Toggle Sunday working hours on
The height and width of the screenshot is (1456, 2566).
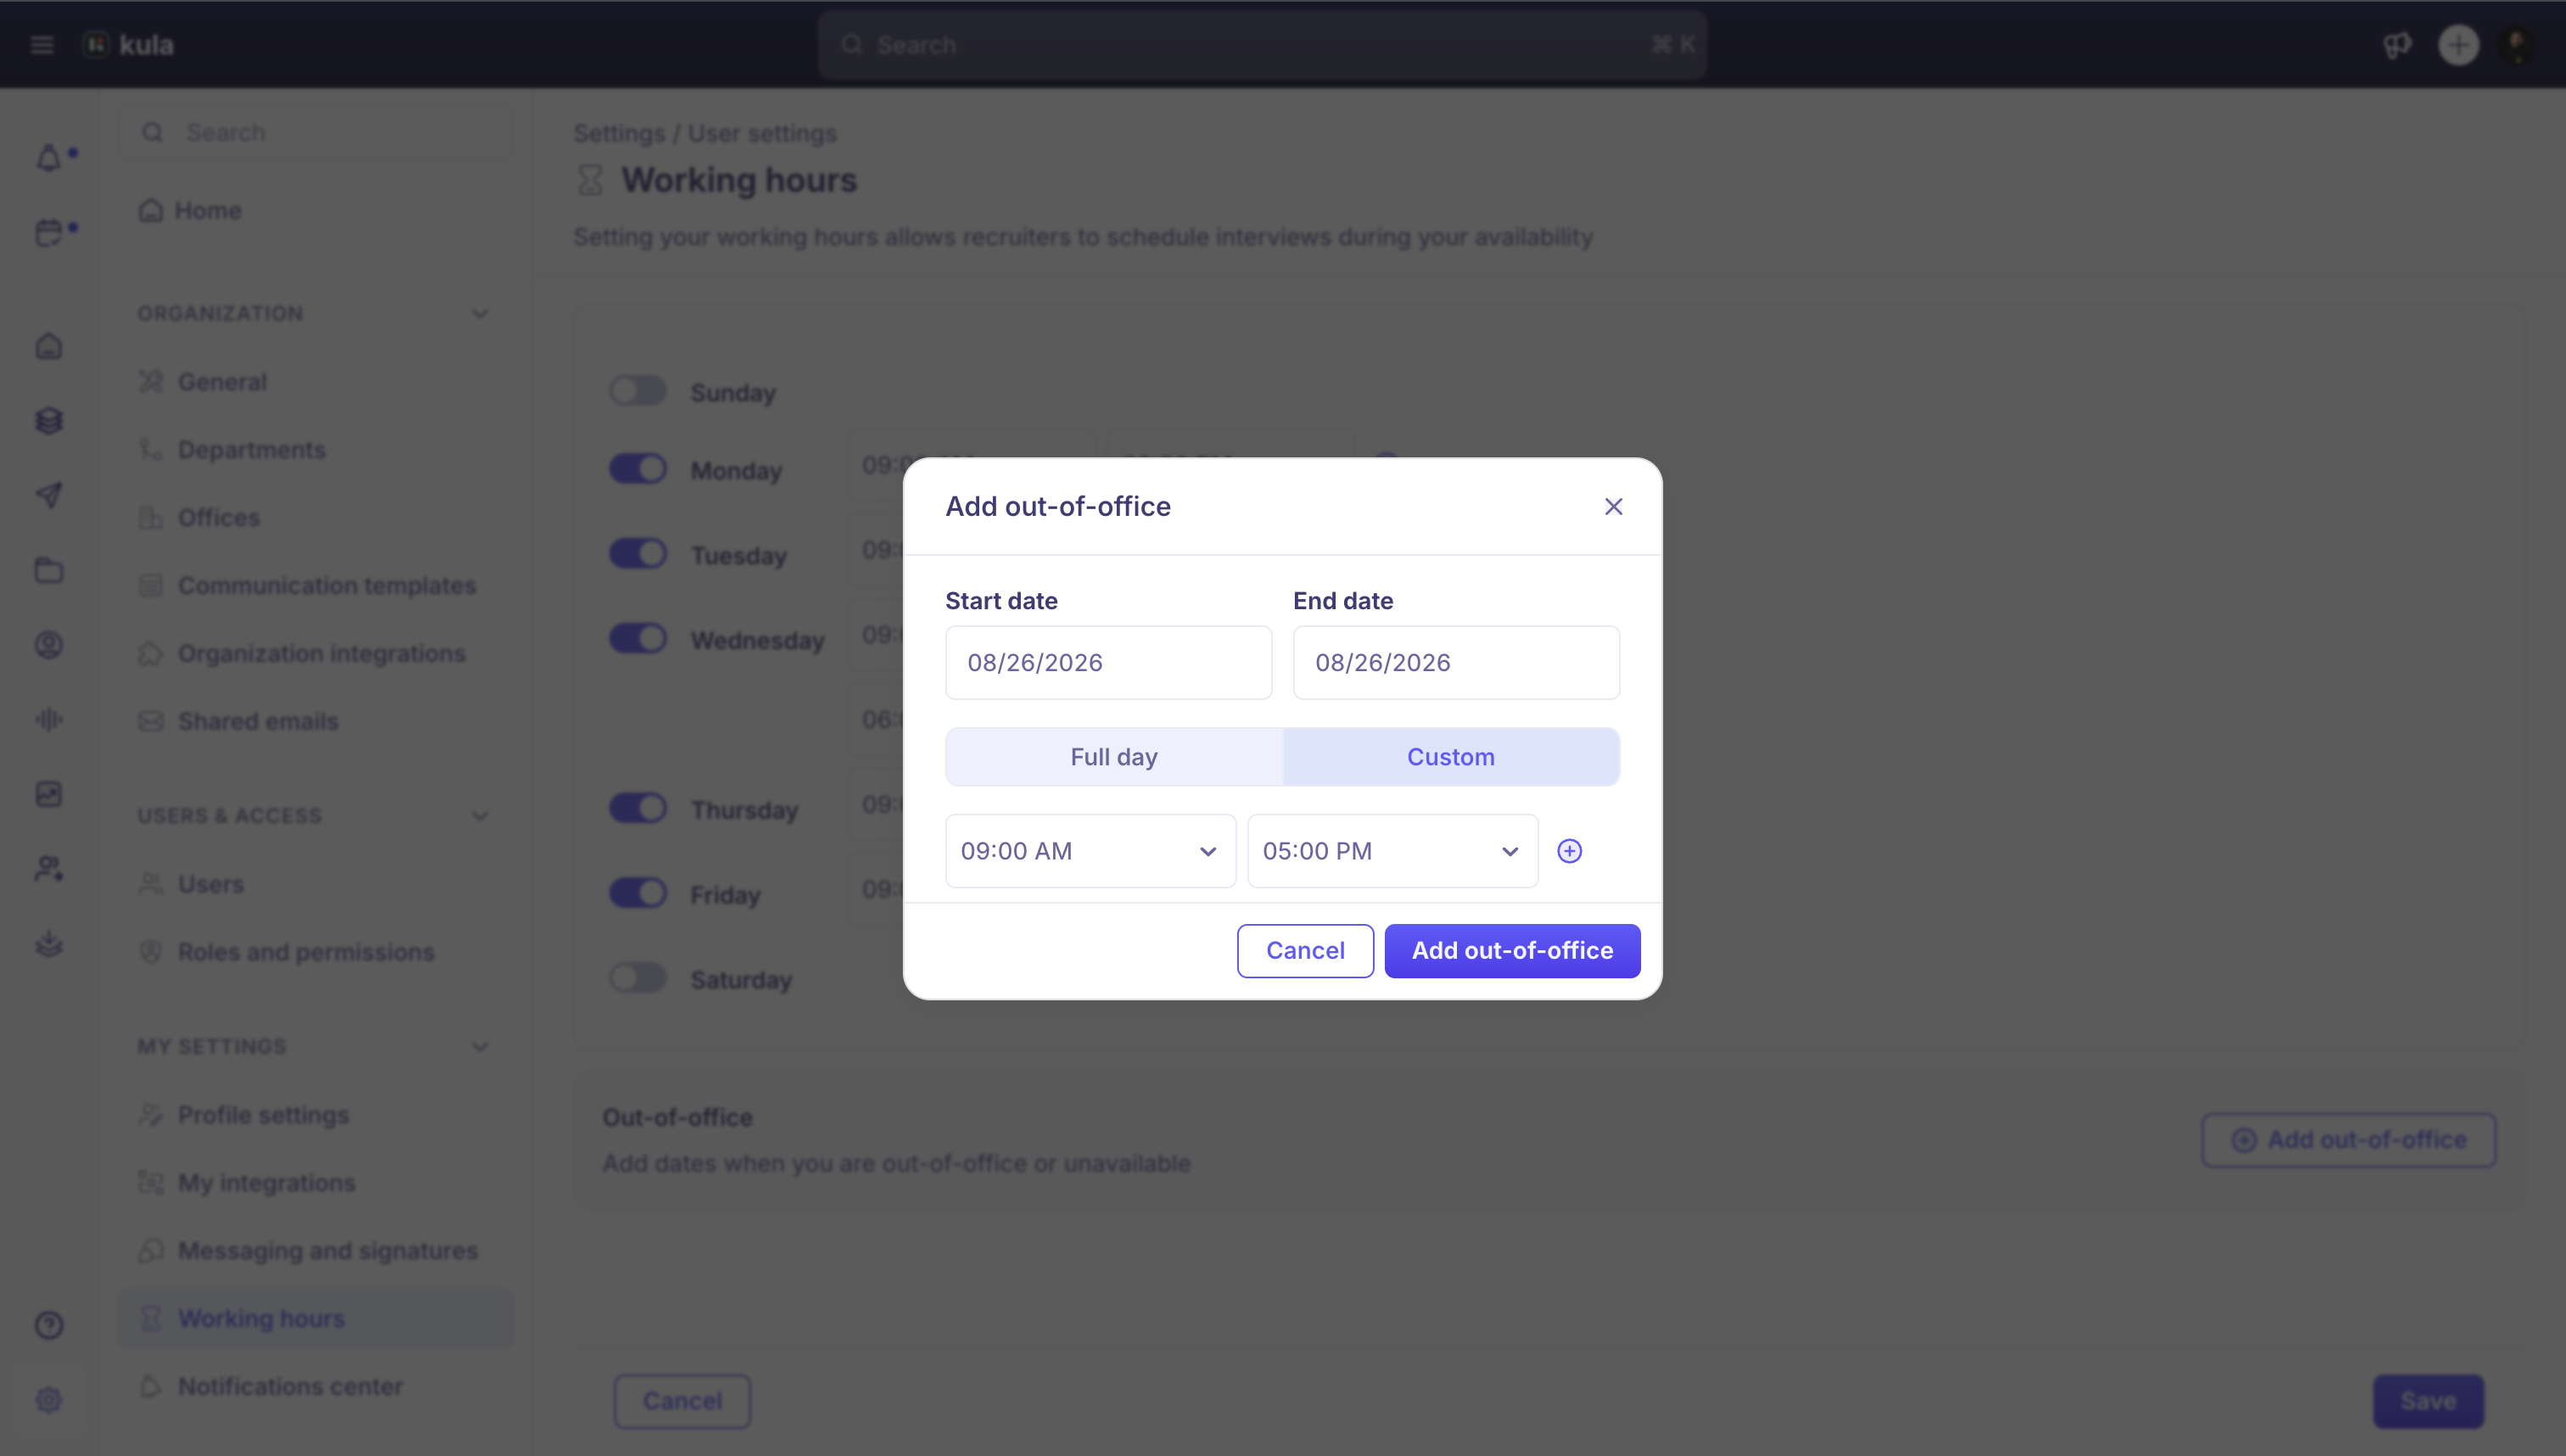tap(638, 391)
